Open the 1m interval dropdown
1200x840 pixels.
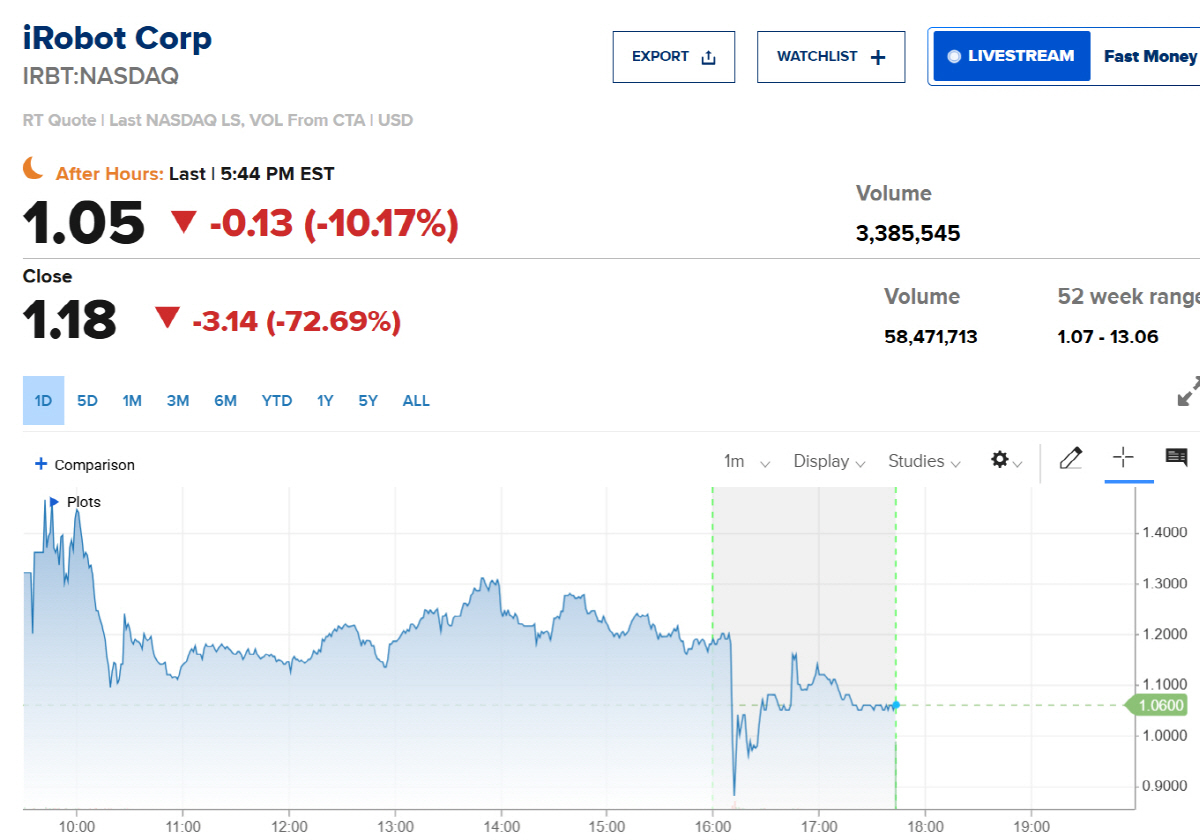tap(747, 461)
